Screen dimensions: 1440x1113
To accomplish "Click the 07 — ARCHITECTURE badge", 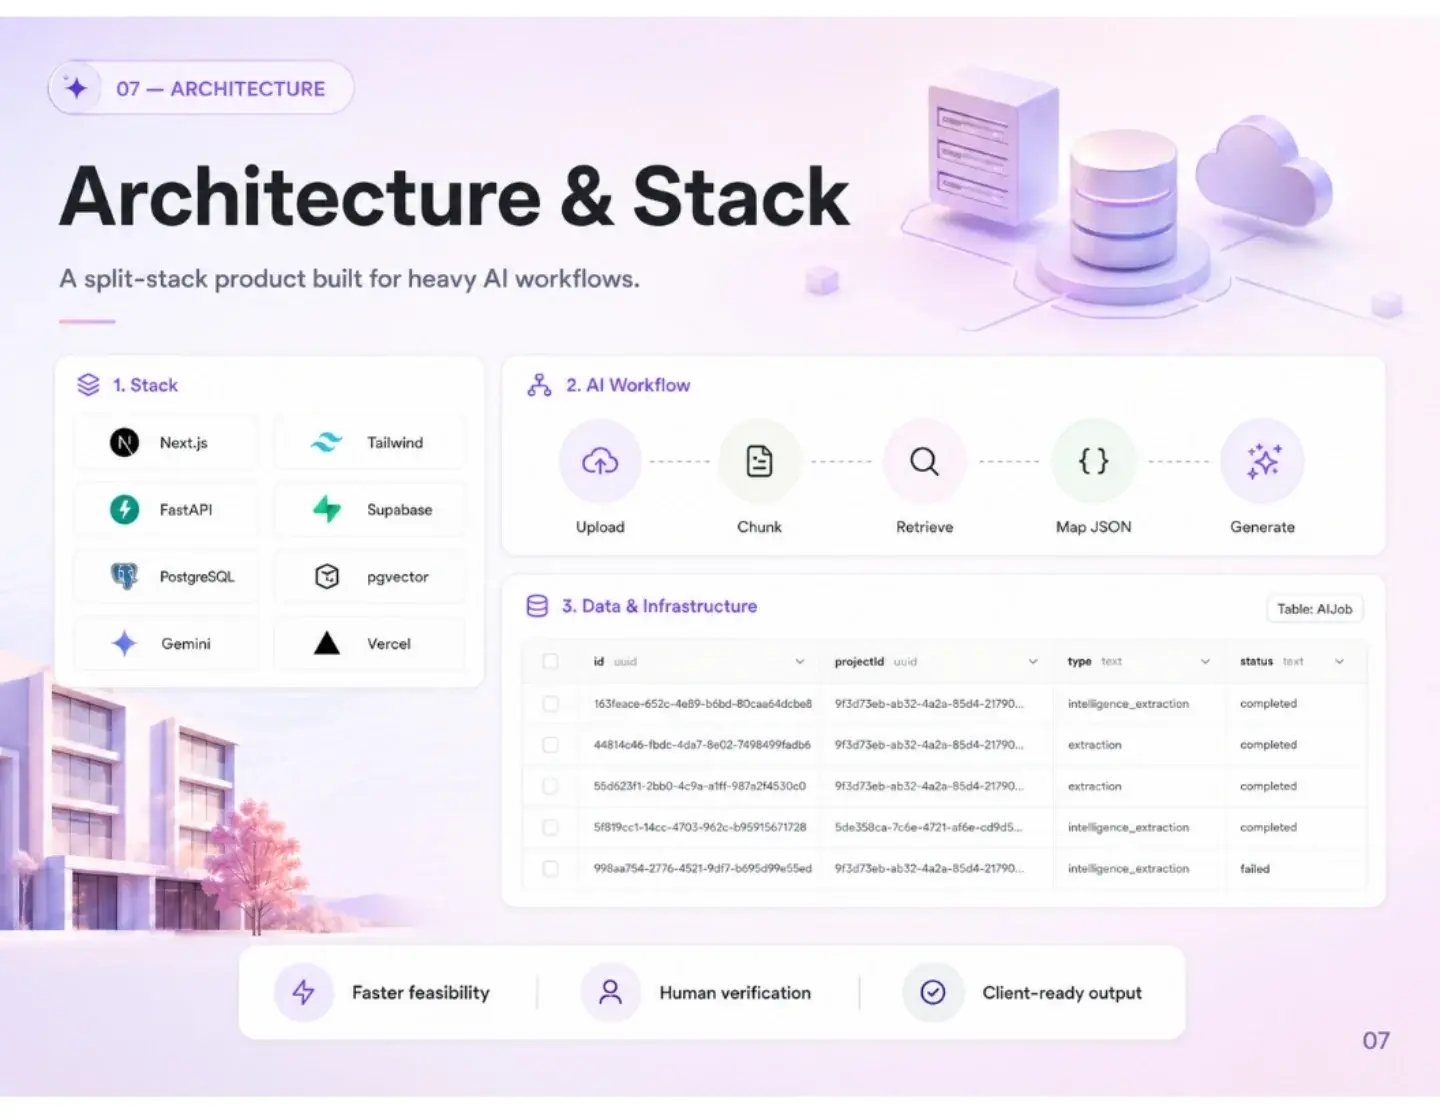I will (201, 88).
